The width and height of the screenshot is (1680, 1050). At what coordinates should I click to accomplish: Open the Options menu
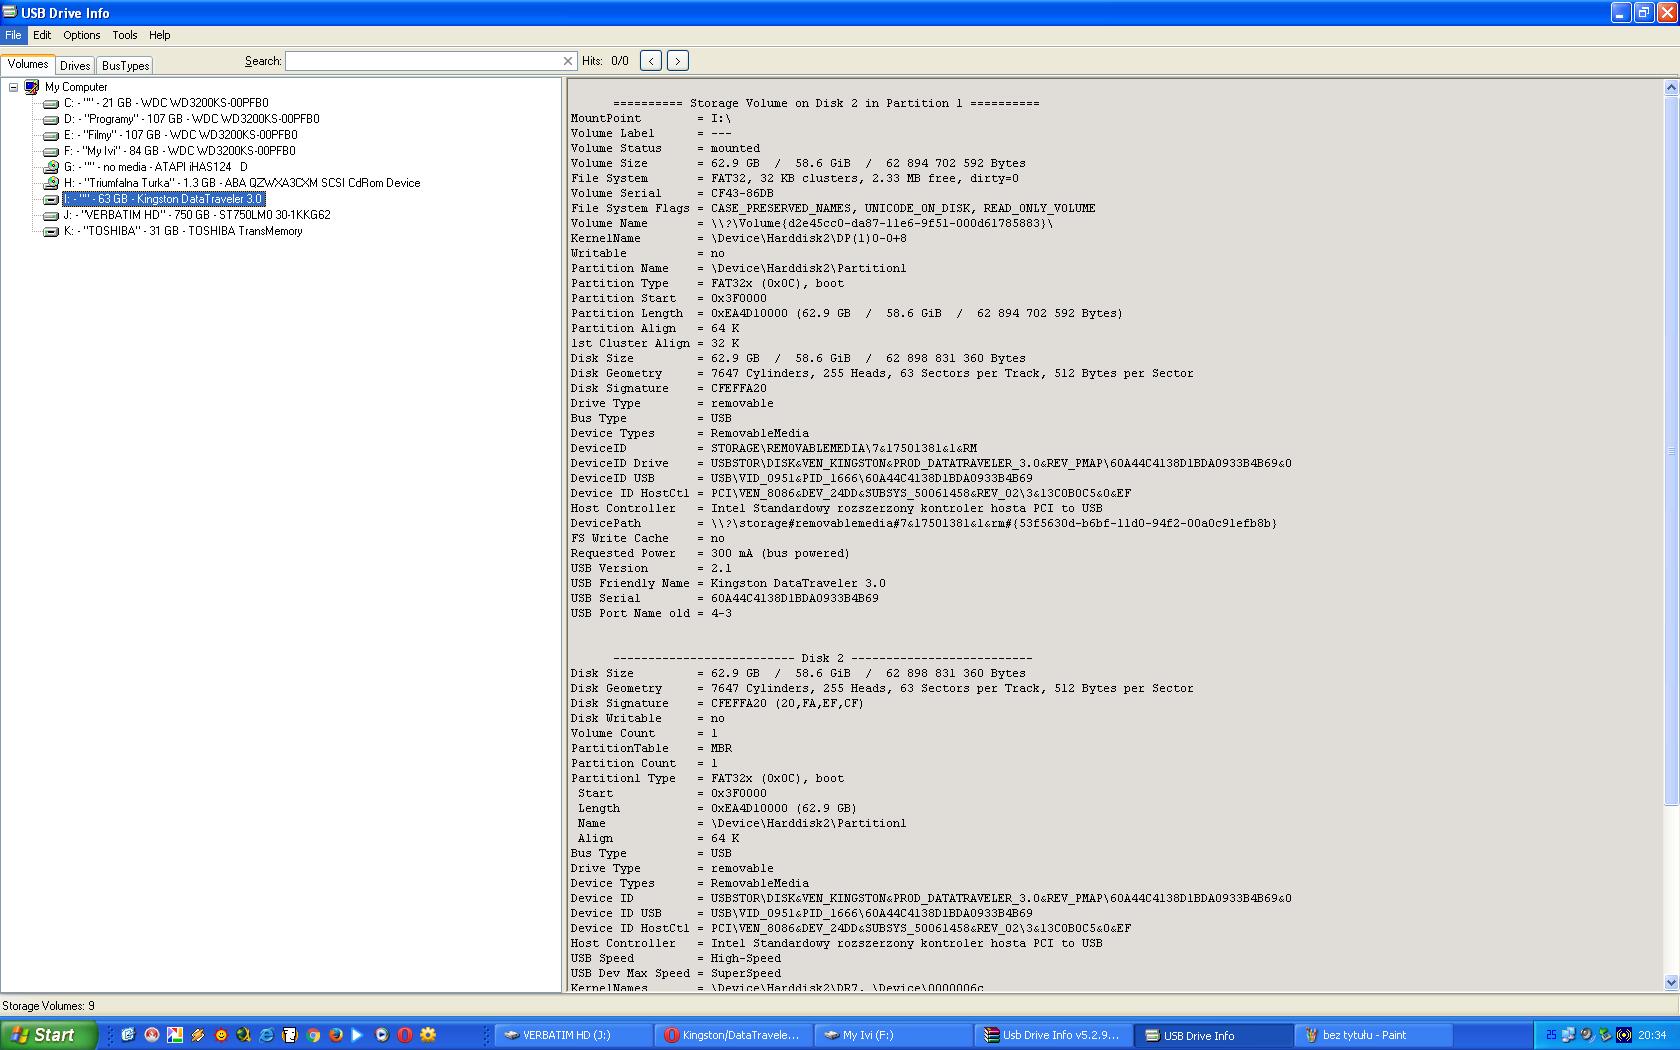point(82,35)
